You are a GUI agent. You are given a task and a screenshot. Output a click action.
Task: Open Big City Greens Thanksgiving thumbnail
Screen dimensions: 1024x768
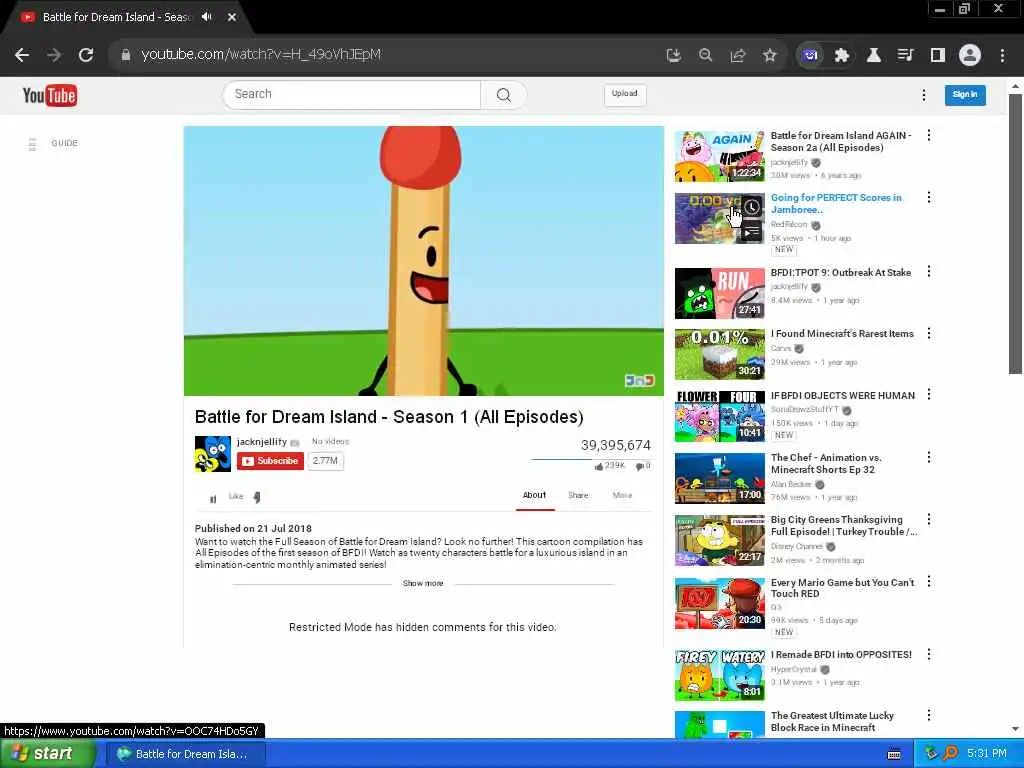tap(719, 540)
